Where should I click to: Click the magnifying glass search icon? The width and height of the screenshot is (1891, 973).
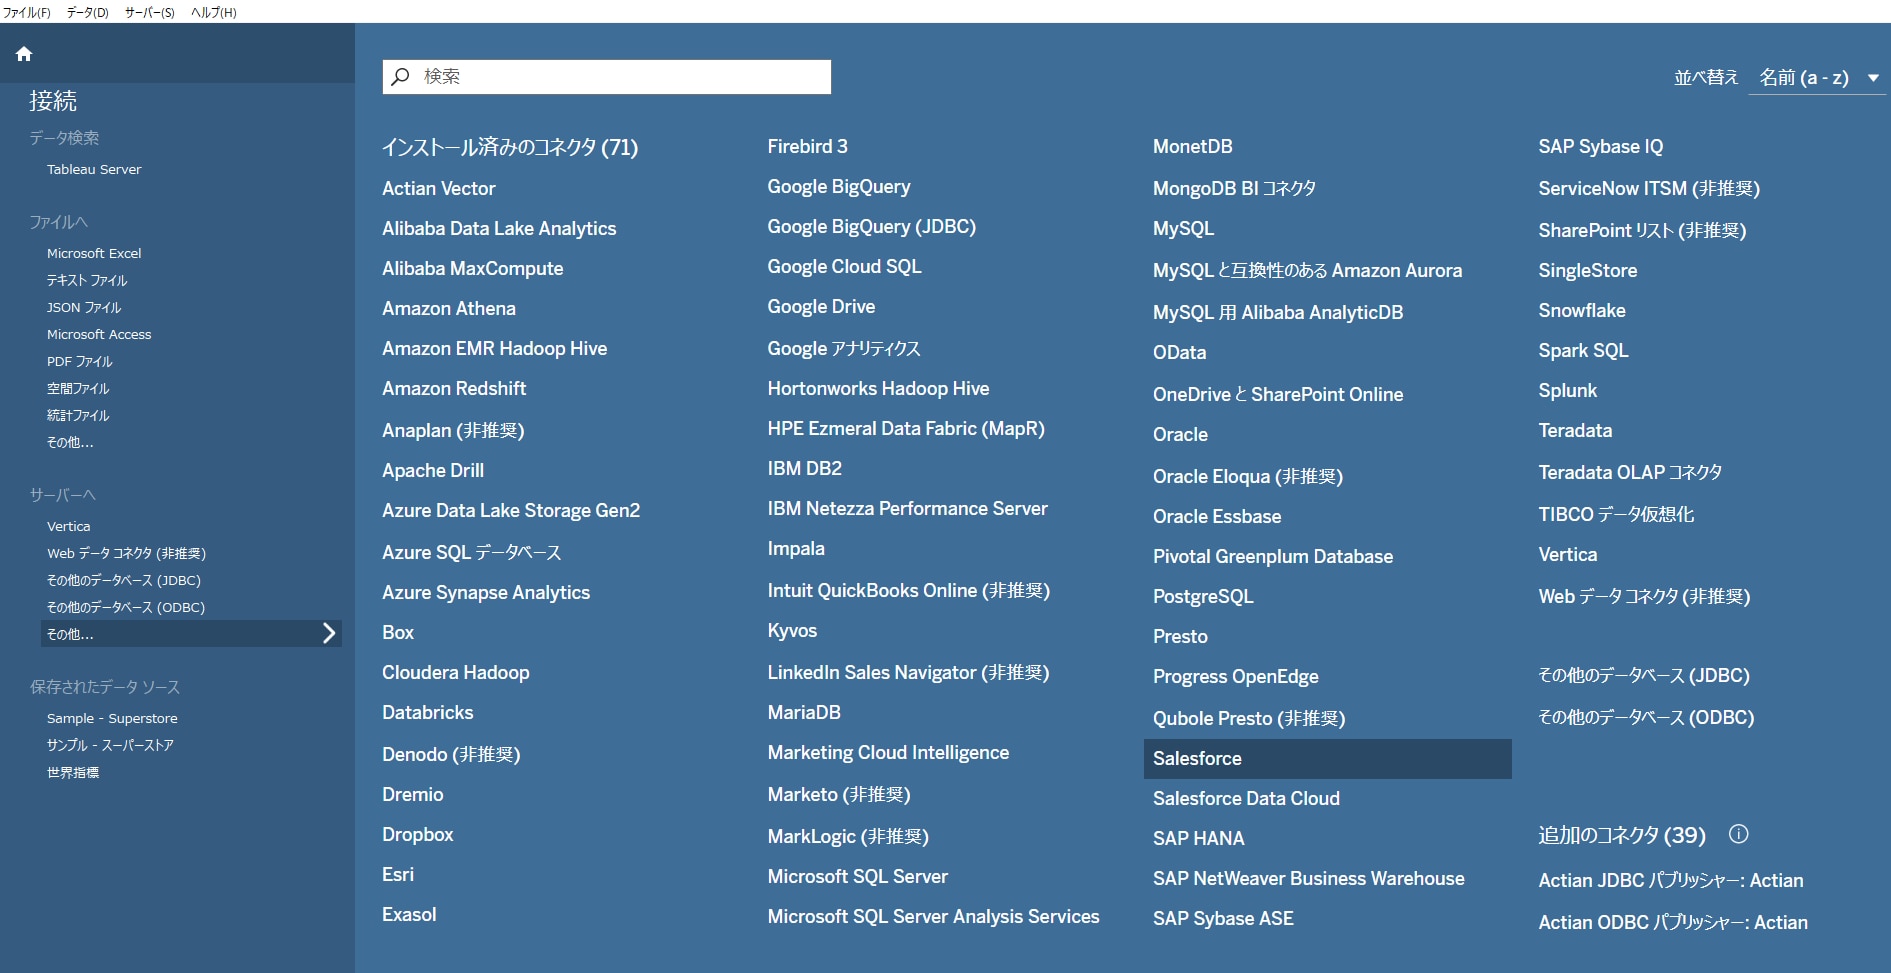[400, 77]
